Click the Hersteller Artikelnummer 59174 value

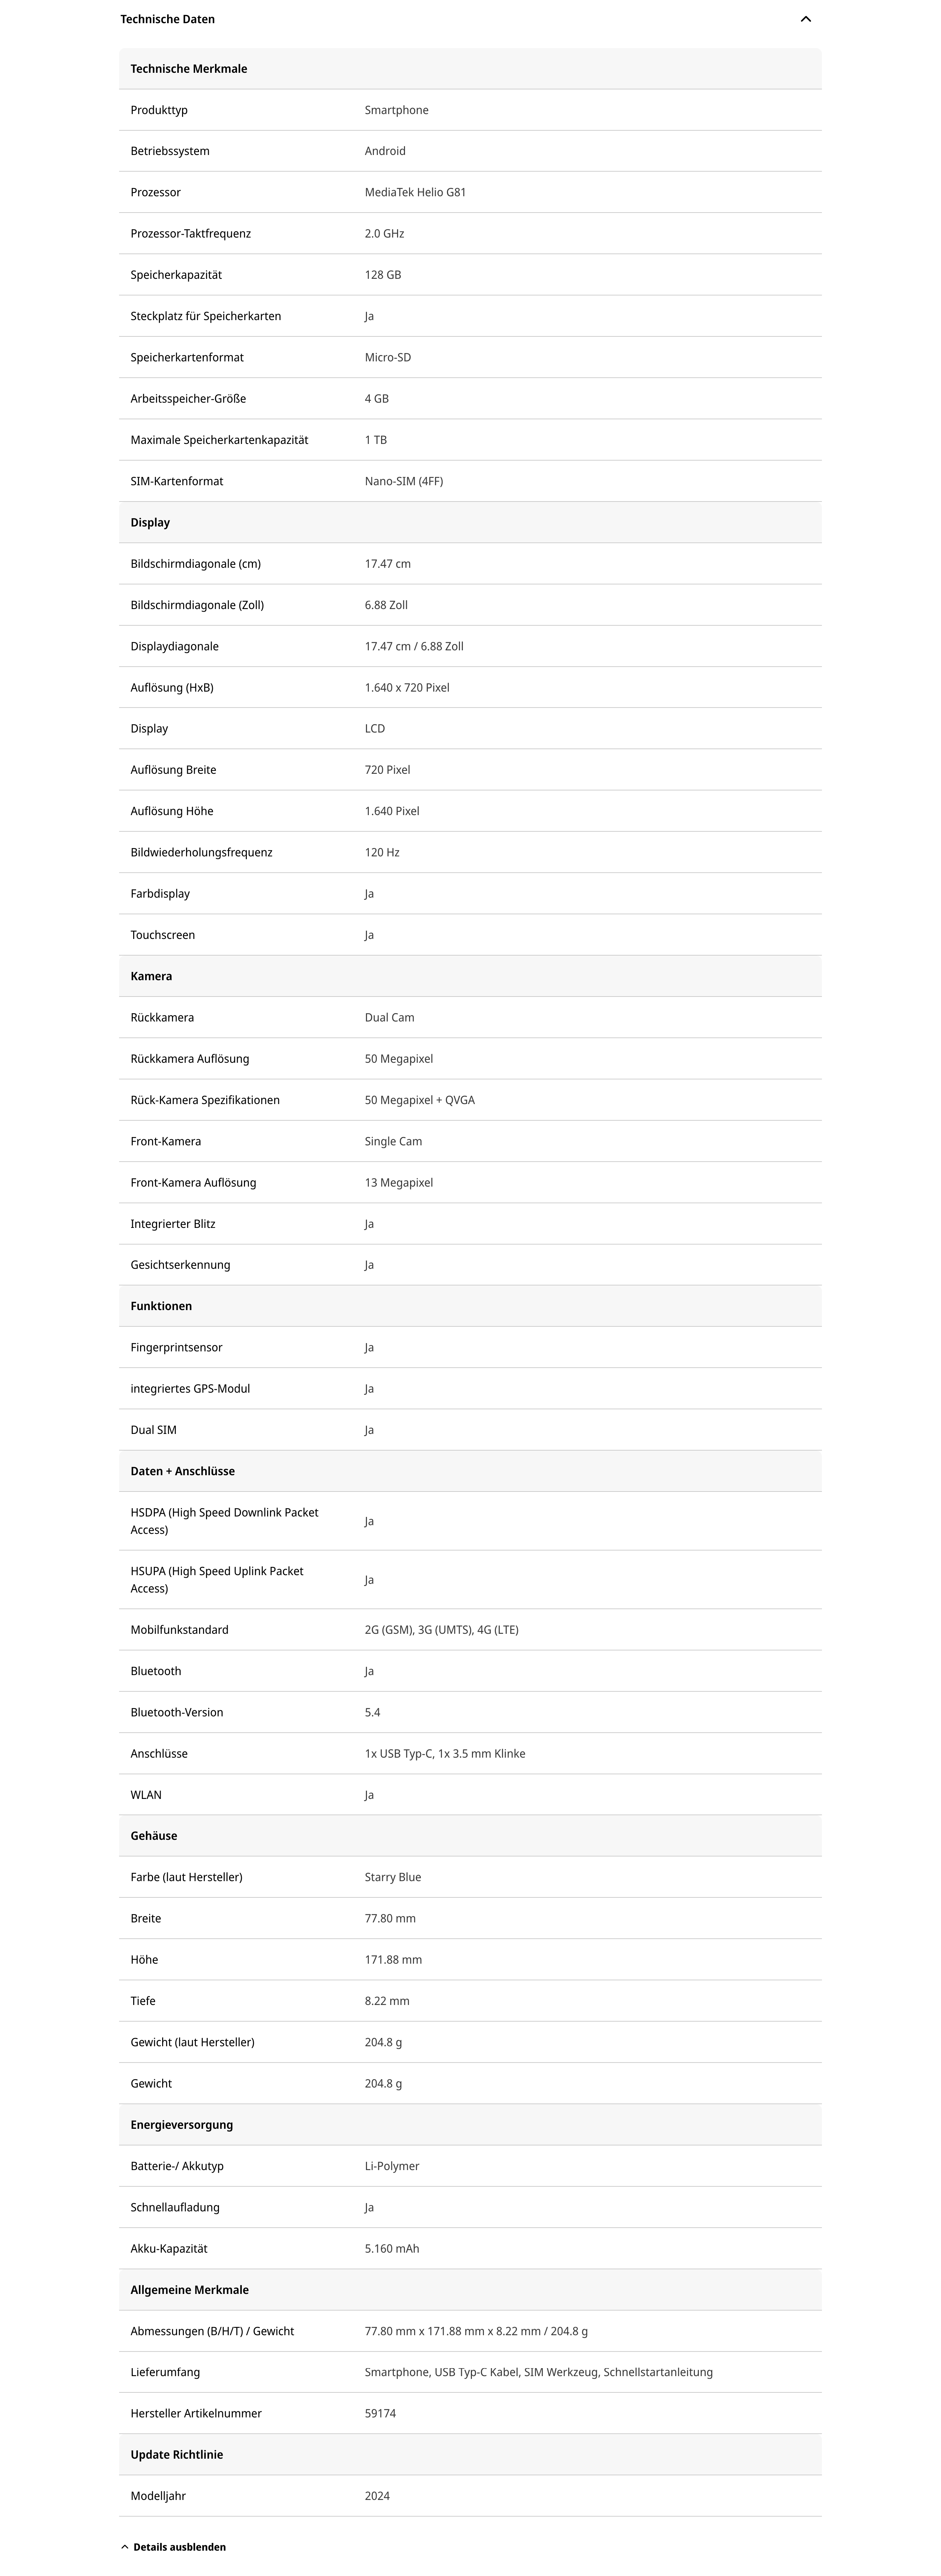380,2413
